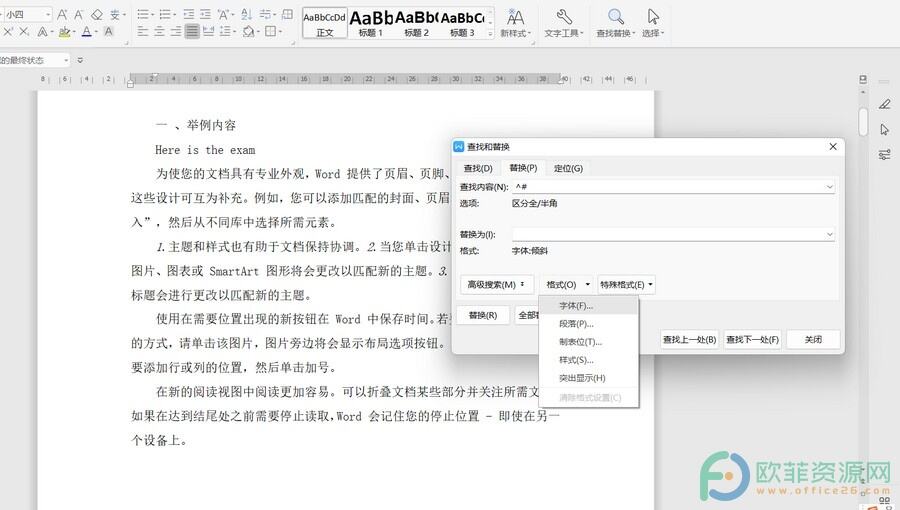The height and width of the screenshot is (510, 900).
Task: Open the 查找内容 history dropdown arrow
Action: tap(829, 186)
